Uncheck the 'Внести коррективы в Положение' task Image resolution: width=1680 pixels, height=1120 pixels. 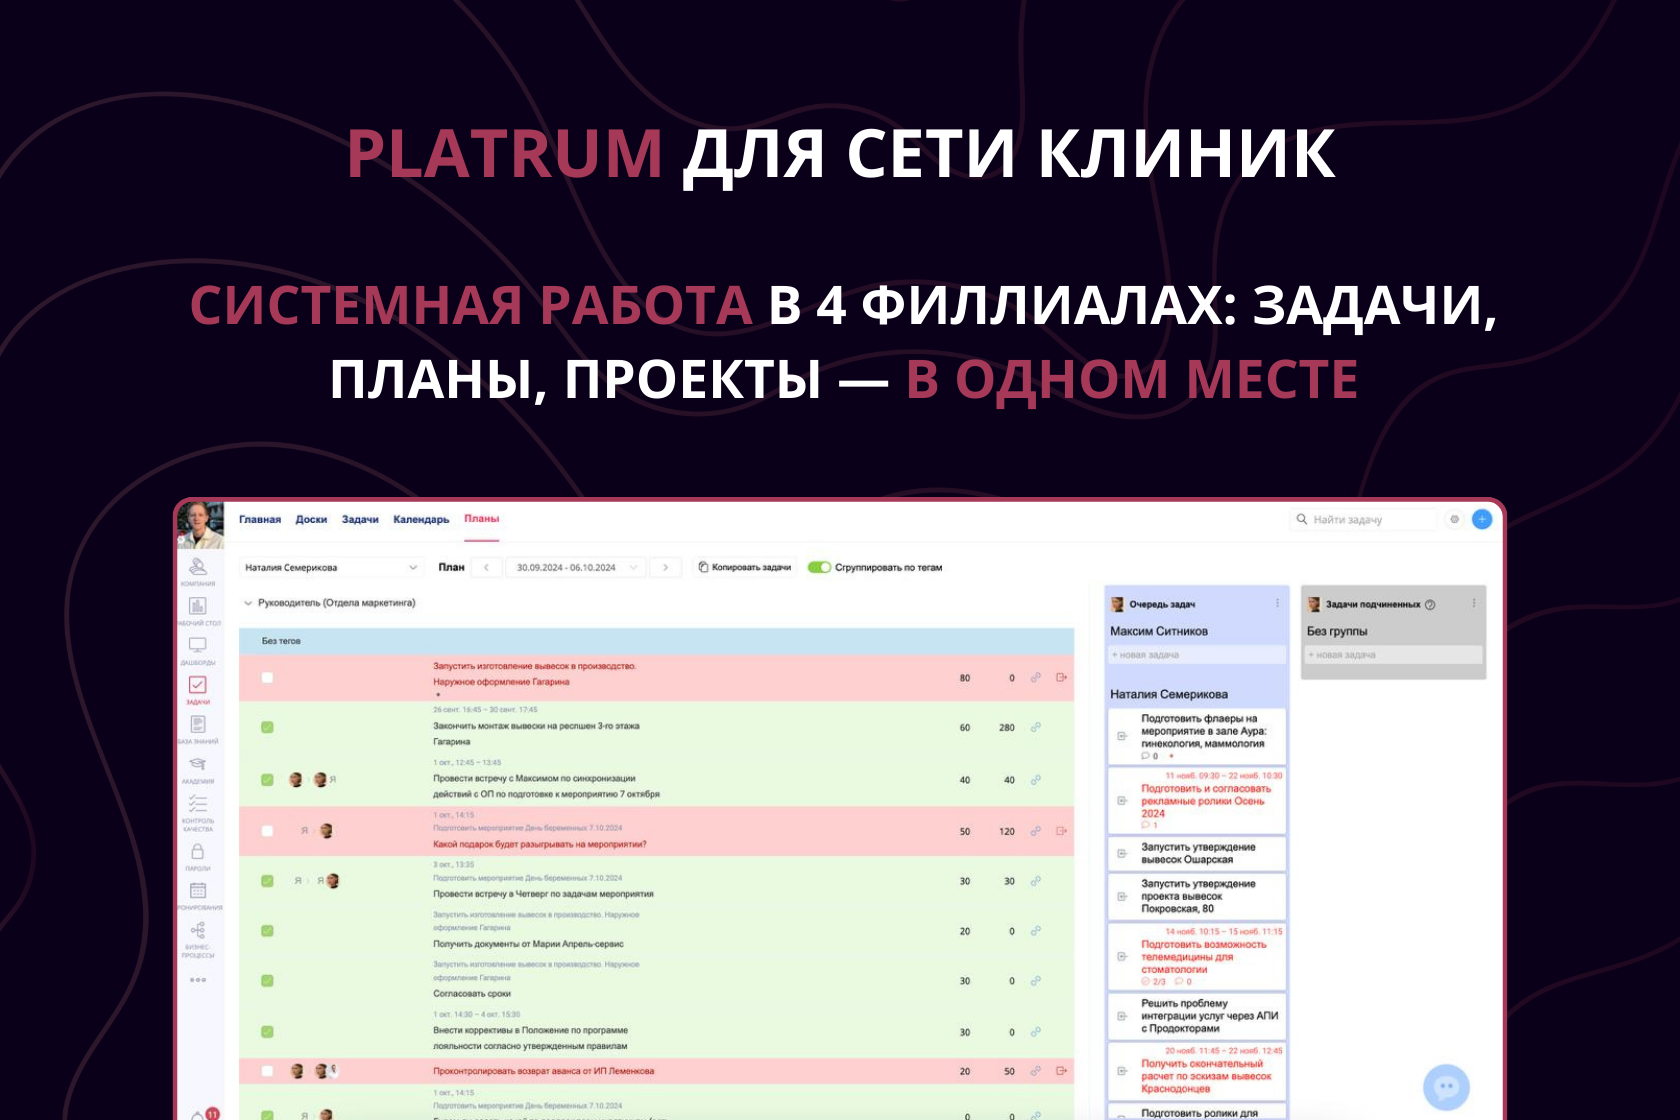pyautogui.click(x=267, y=1031)
